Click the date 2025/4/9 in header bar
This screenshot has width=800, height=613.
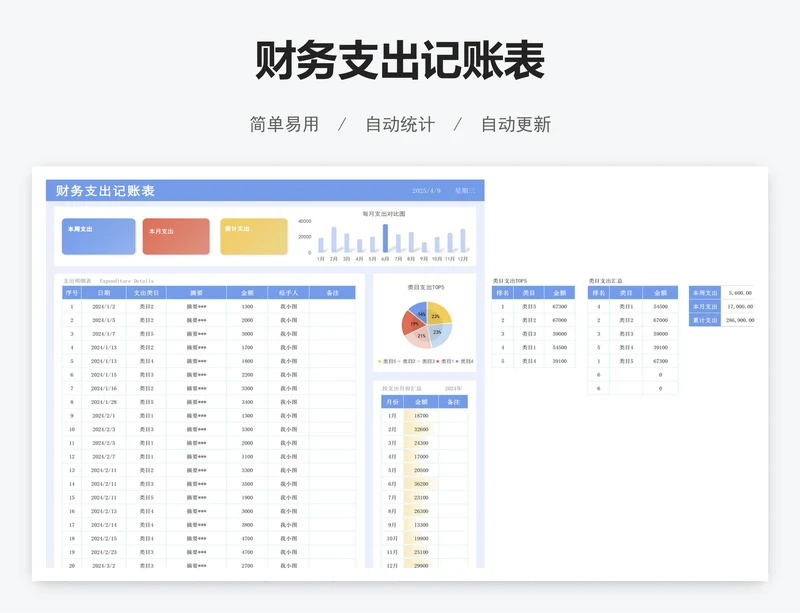coord(426,190)
